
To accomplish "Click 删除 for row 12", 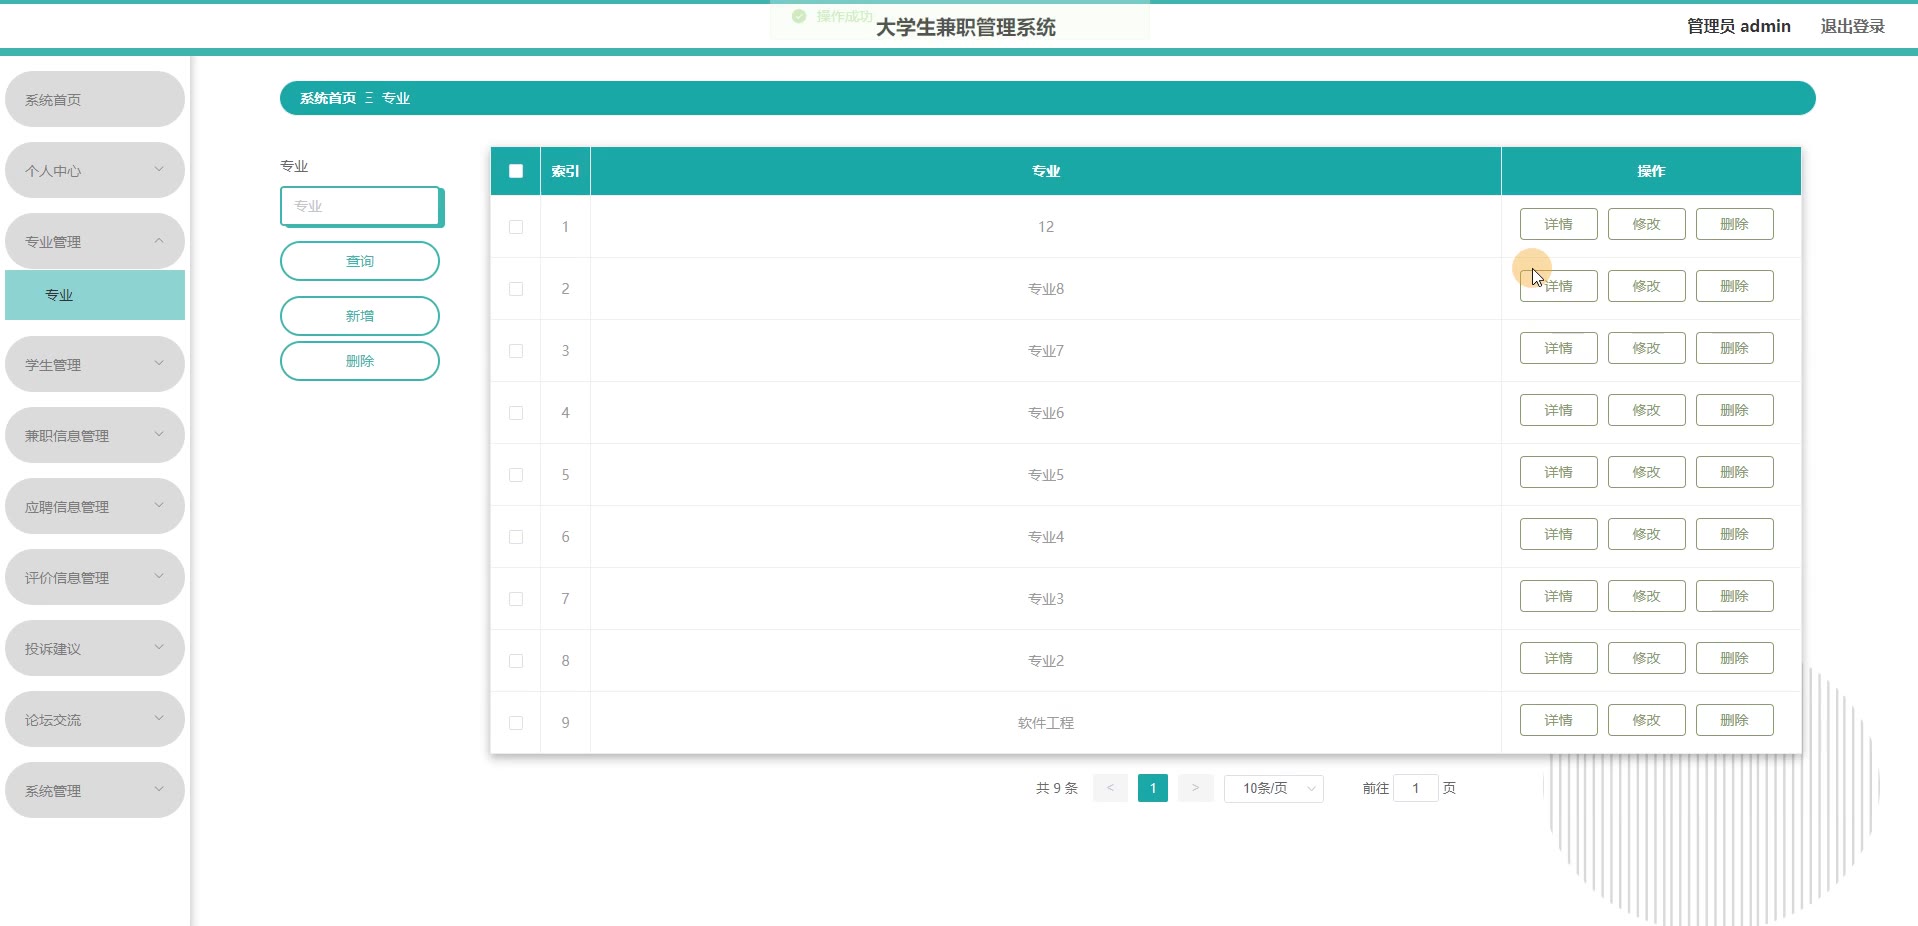I will (1735, 224).
